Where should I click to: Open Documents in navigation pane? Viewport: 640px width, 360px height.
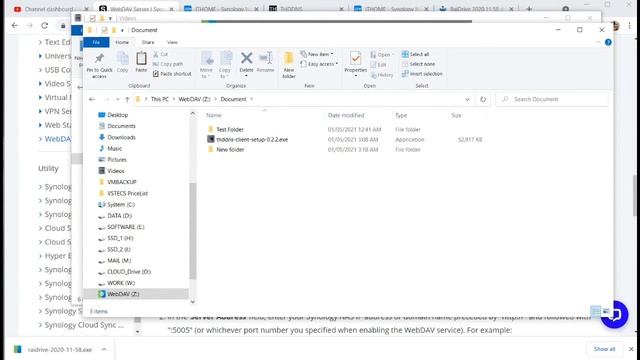(121, 126)
